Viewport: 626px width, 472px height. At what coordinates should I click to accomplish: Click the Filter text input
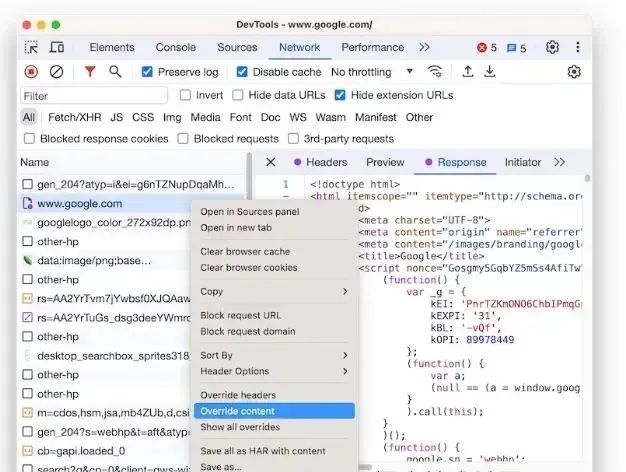click(94, 96)
